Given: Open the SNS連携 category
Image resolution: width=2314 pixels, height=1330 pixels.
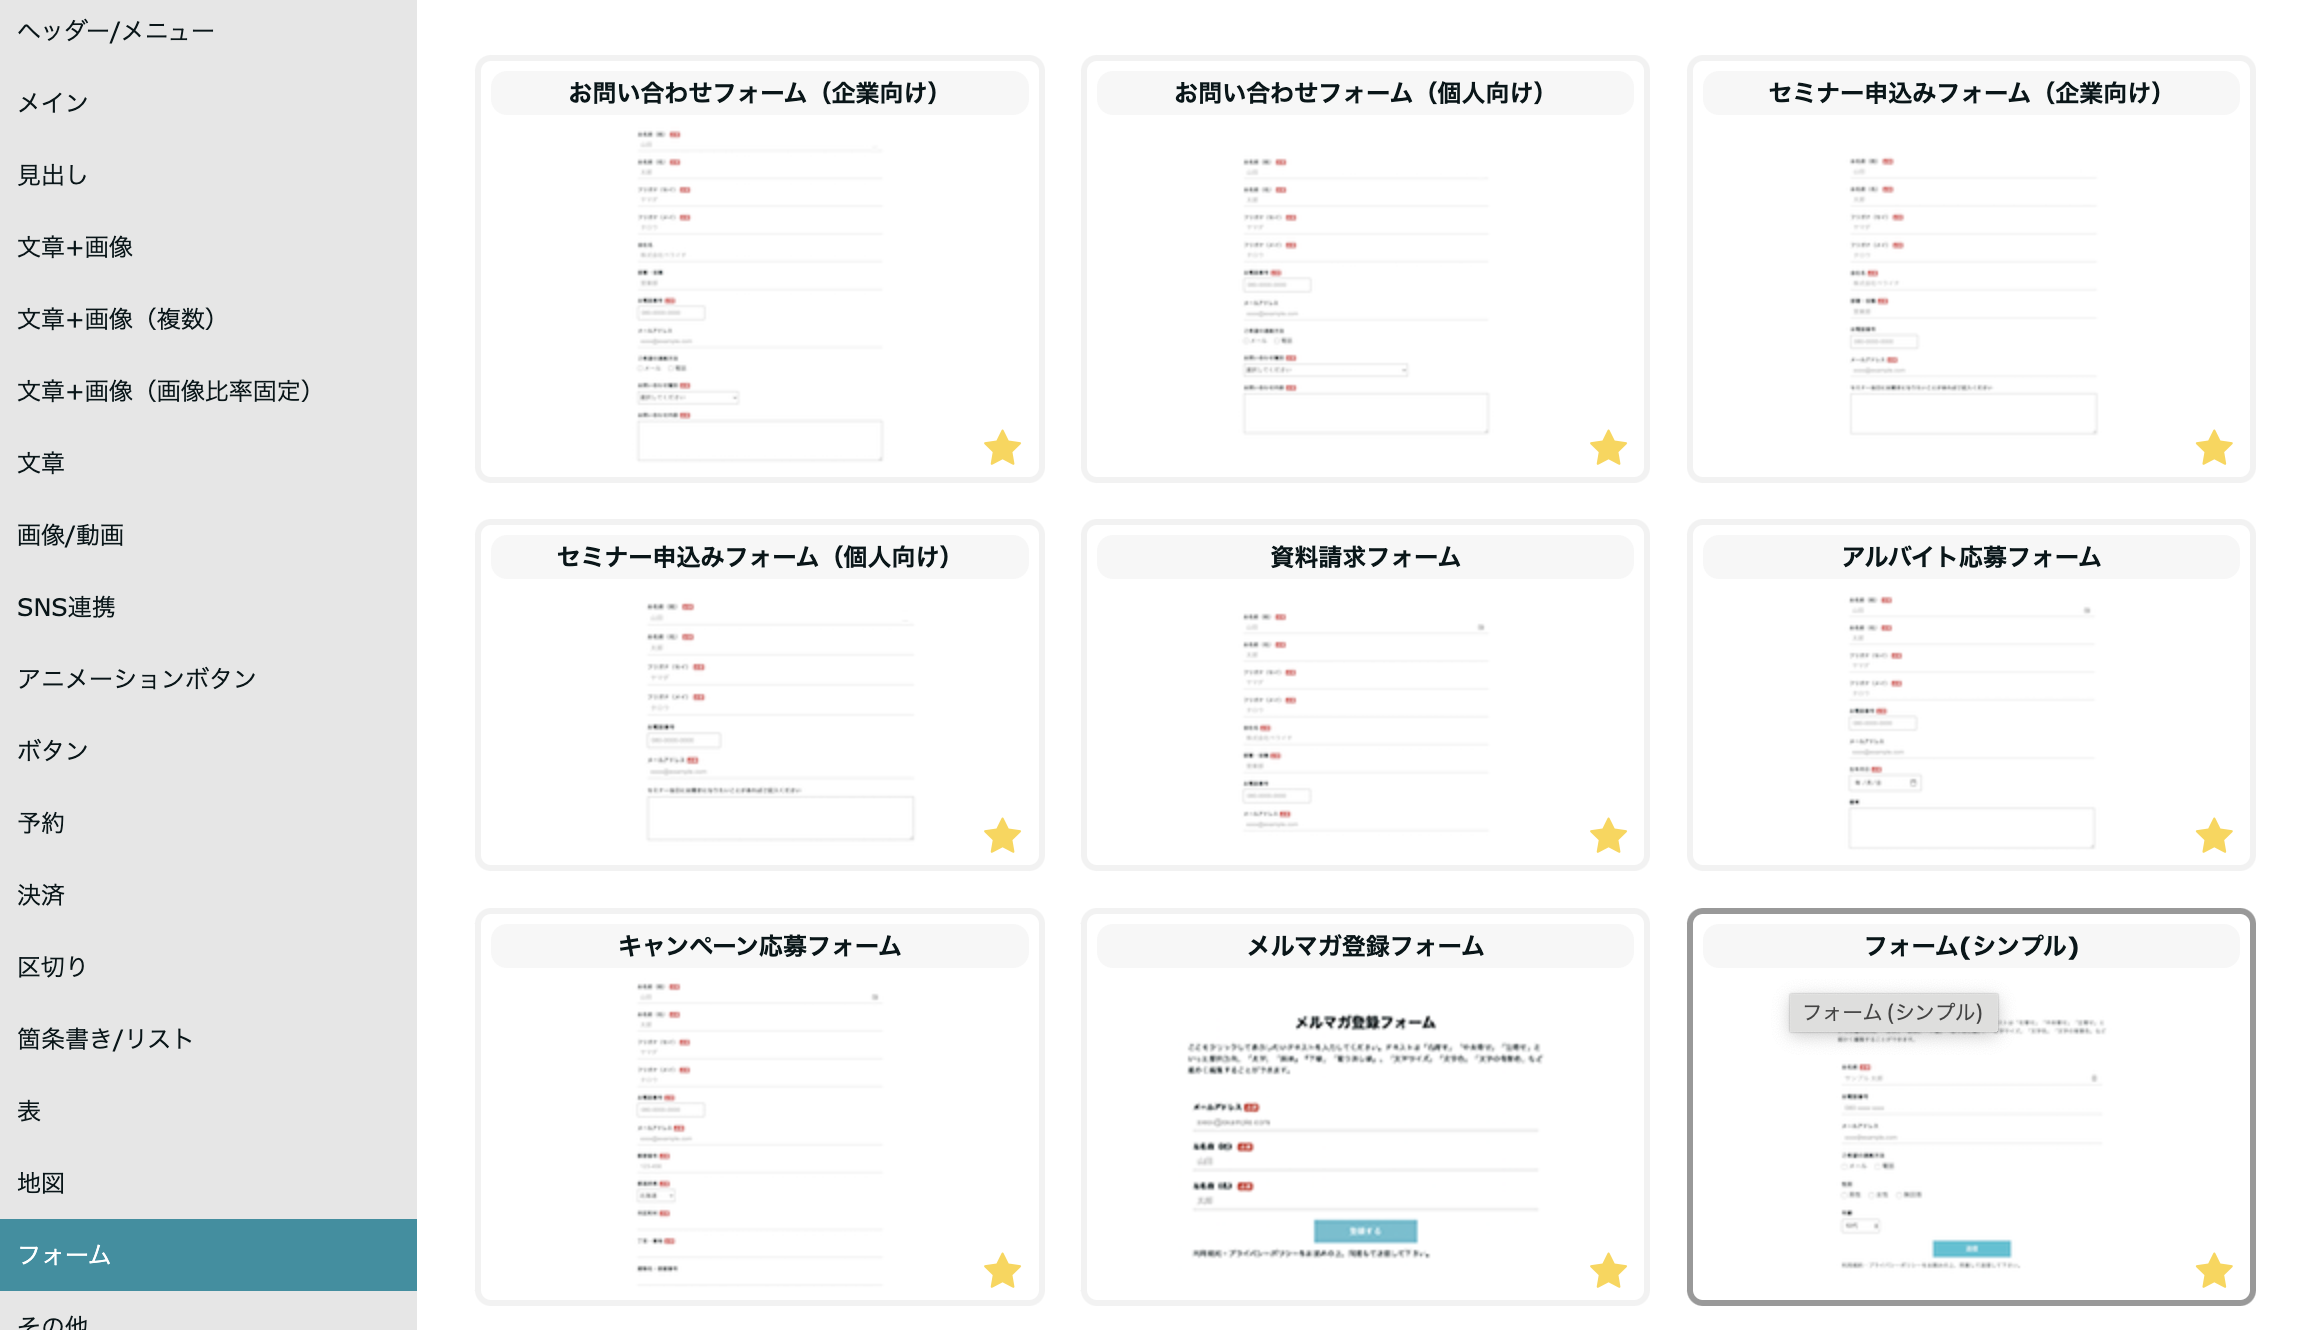Looking at the screenshot, I should pos(66,607).
